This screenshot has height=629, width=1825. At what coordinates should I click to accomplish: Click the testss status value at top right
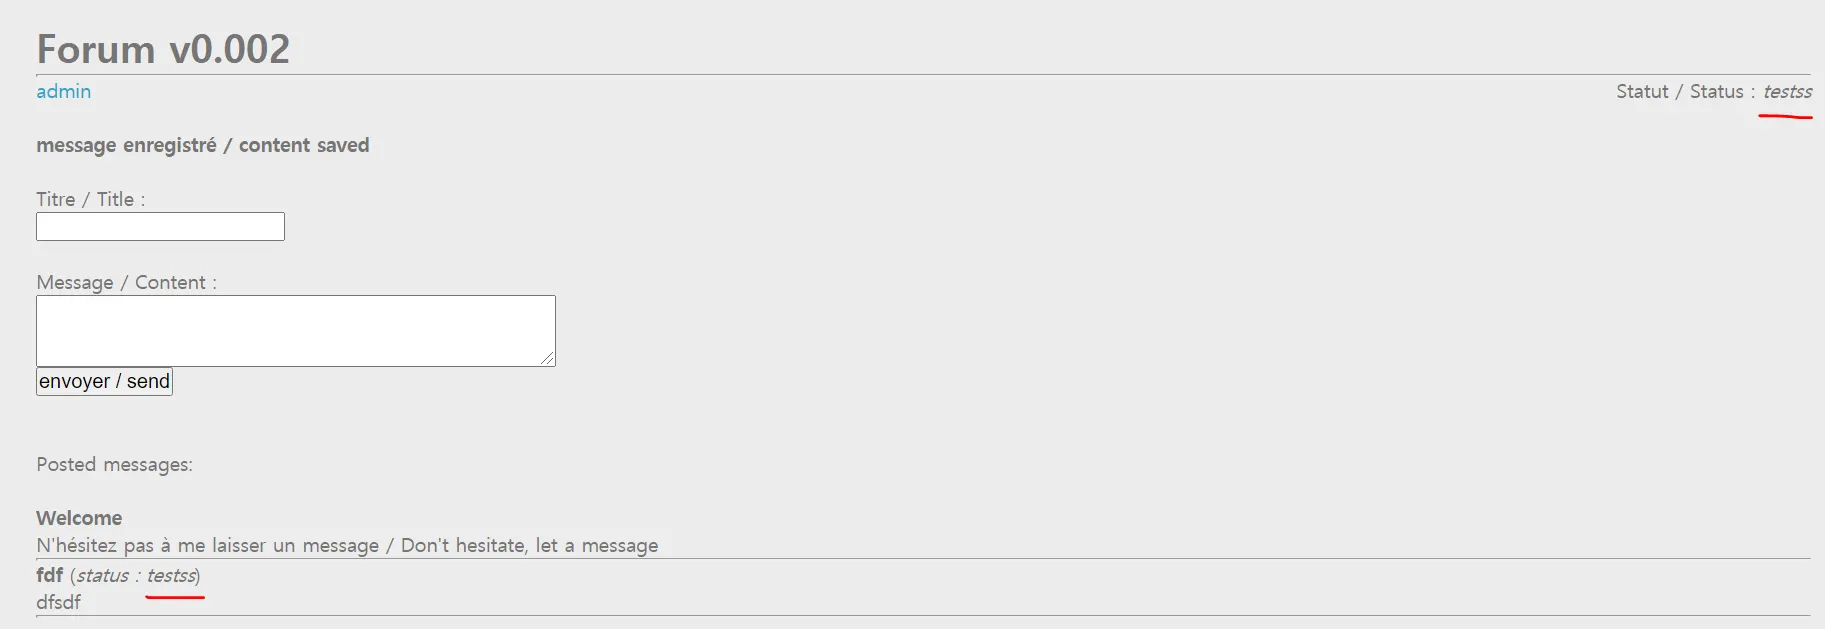pos(1787,91)
